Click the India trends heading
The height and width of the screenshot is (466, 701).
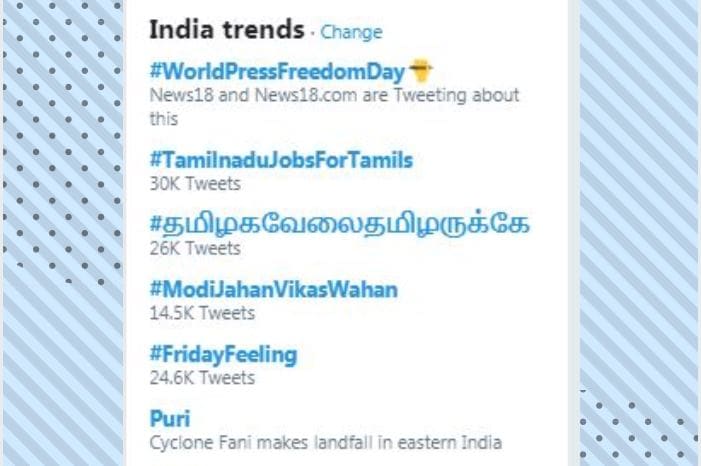coord(227,30)
